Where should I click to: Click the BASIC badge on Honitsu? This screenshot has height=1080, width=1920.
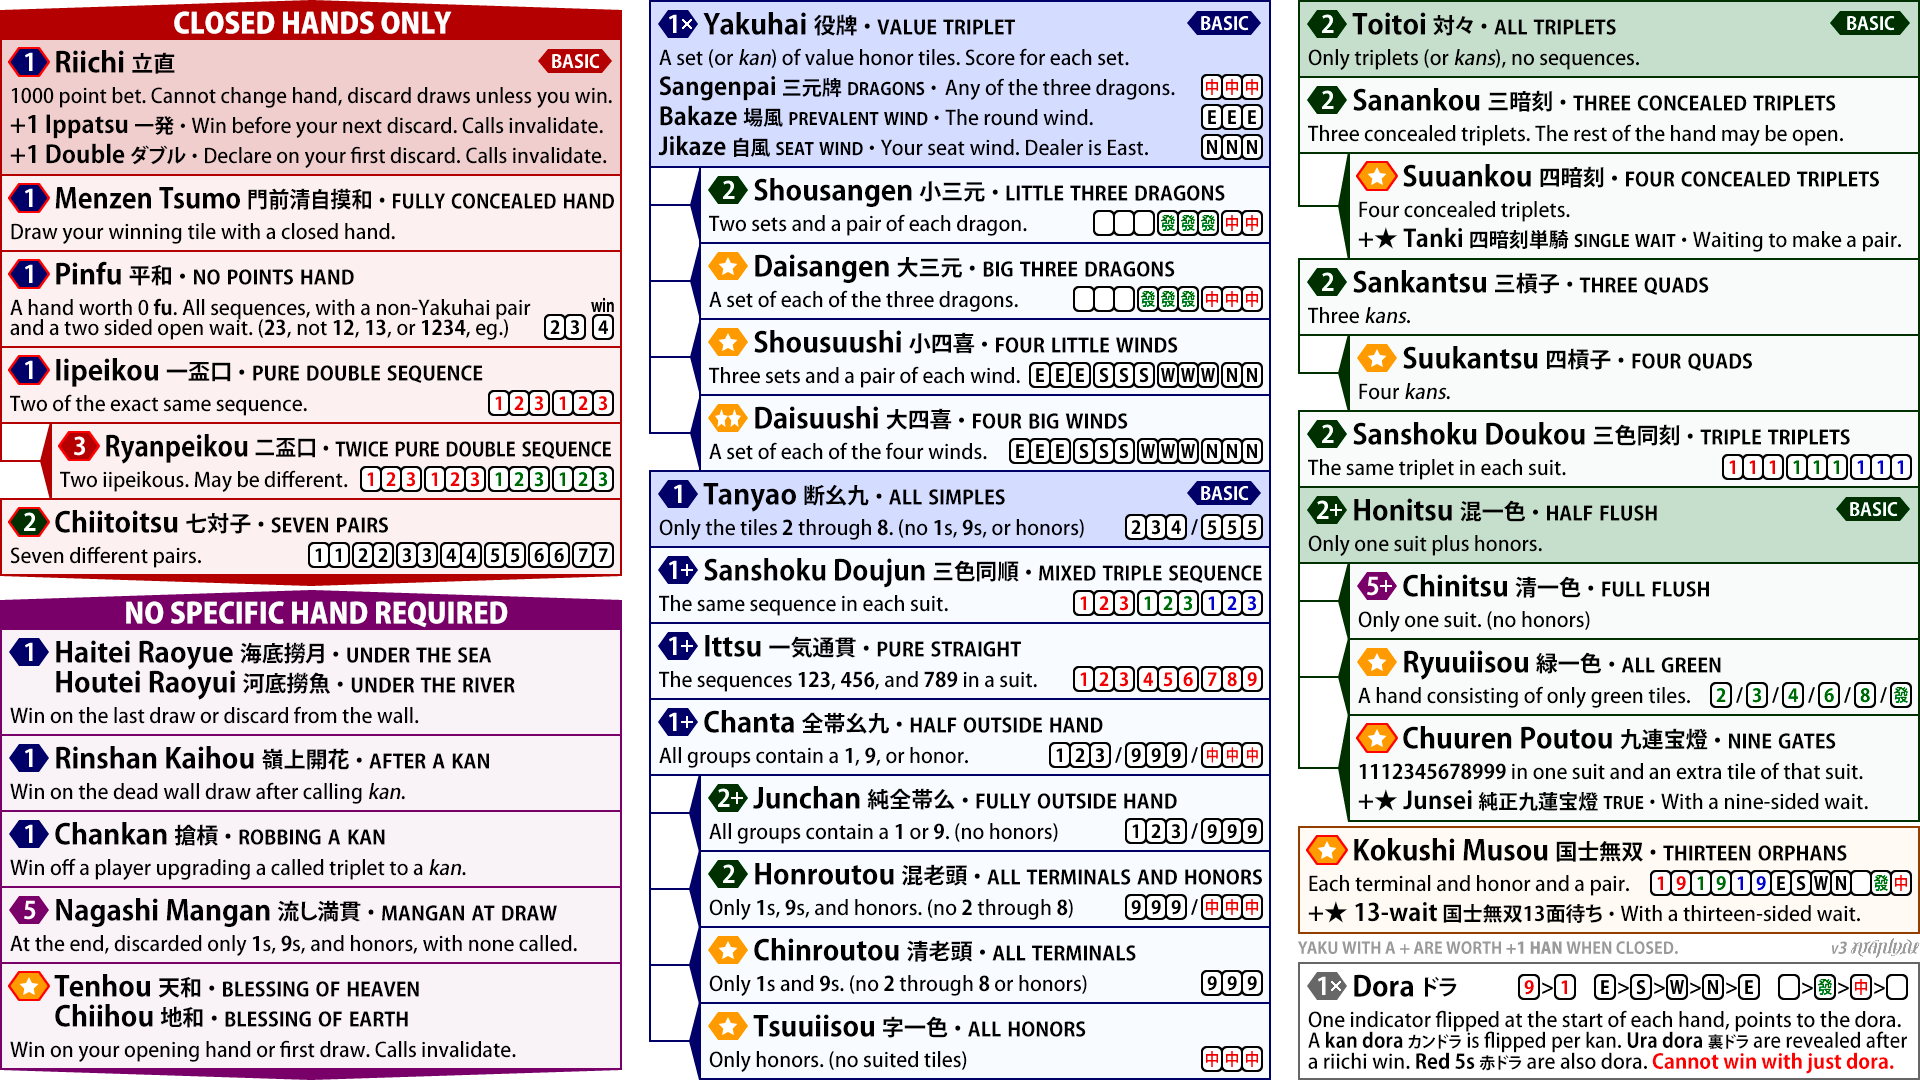[1872, 509]
